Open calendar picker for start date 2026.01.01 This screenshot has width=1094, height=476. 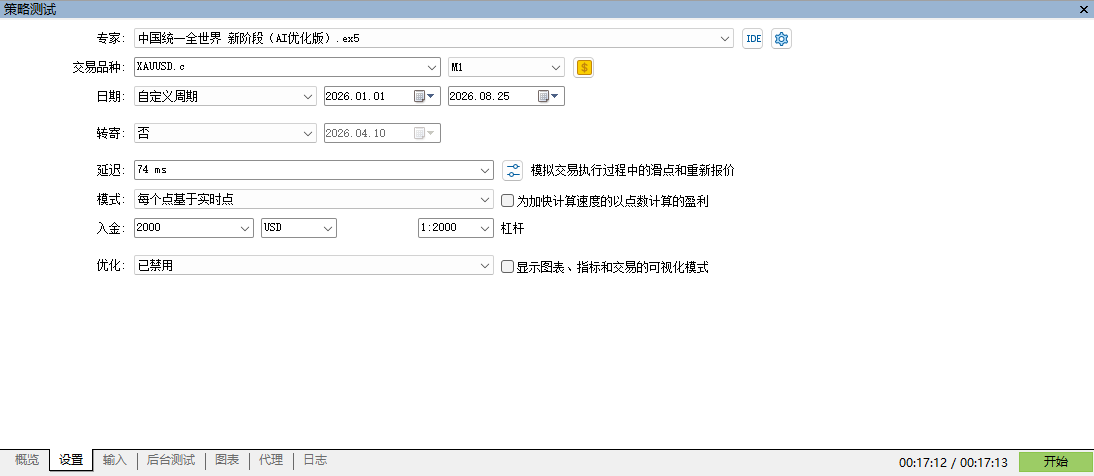pos(424,96)
